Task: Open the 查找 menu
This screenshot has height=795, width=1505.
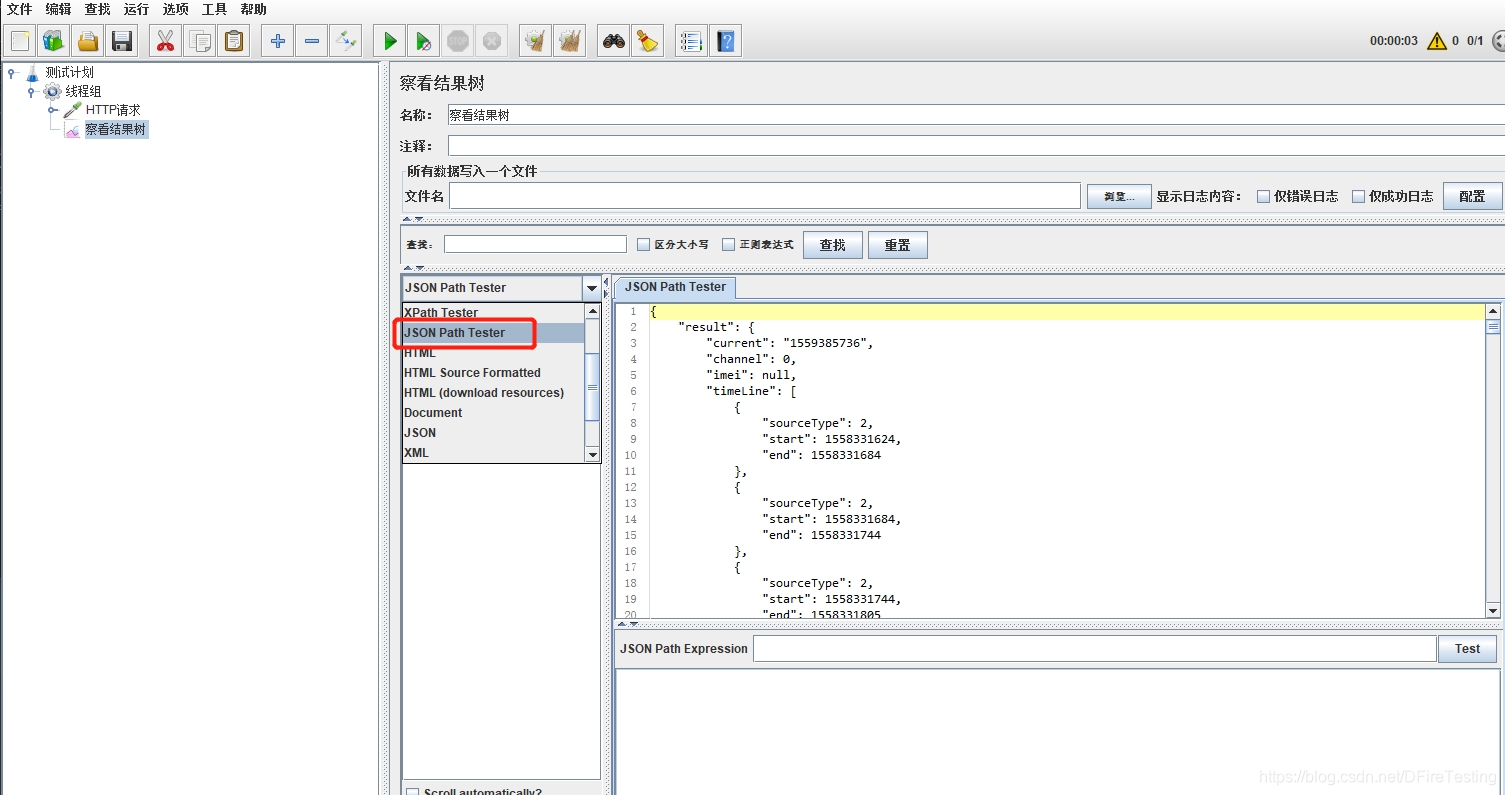Action: pyautogui.click(x=97, y=9)
